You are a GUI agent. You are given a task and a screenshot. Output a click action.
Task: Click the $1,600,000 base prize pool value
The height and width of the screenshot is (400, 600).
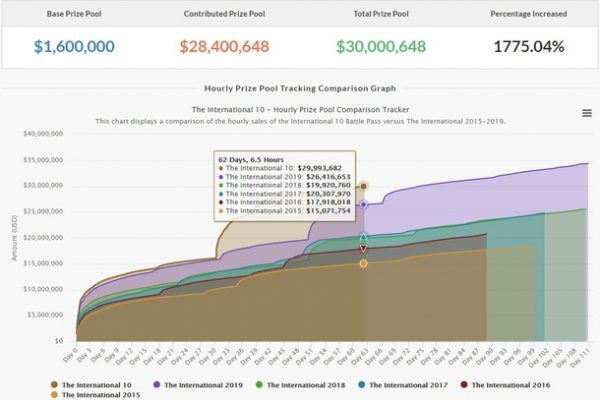coord(74,46)
